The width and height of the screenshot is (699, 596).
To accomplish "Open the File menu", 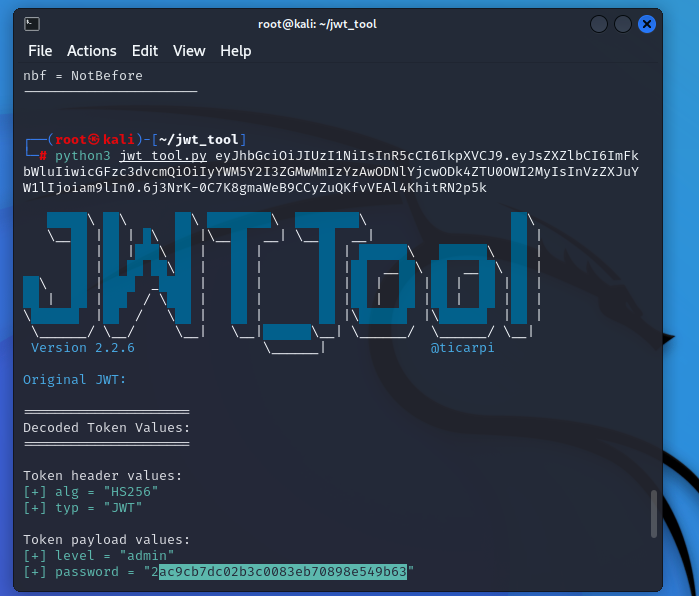I will point(40,51).
